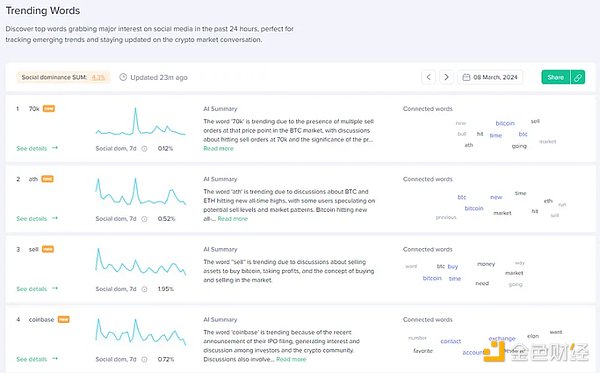
Task: Click the green Share button
Action: tap(556, 77)
